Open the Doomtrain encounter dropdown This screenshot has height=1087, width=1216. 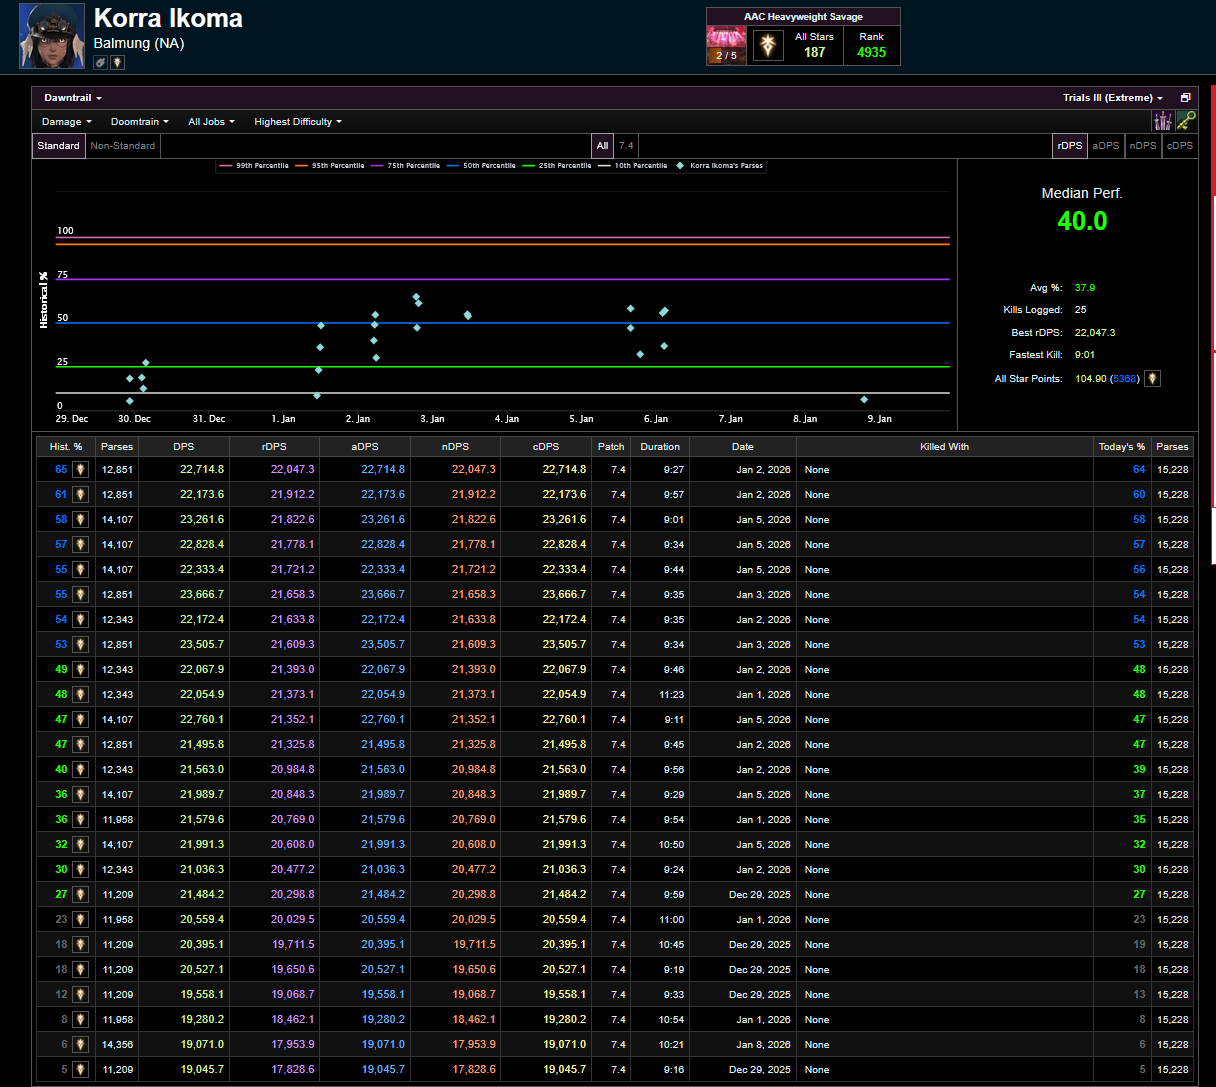[140, 122]
